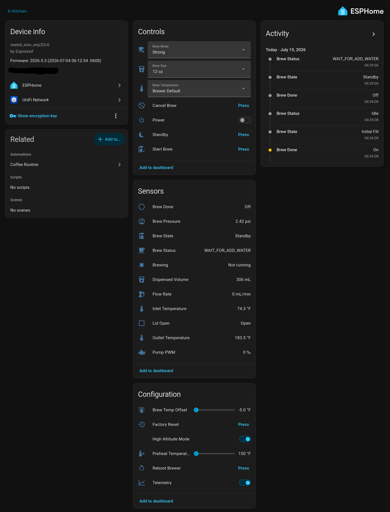The image size is (390, 512).
Task: Click the Brew Mode cup icon
Action: point(141,50)
